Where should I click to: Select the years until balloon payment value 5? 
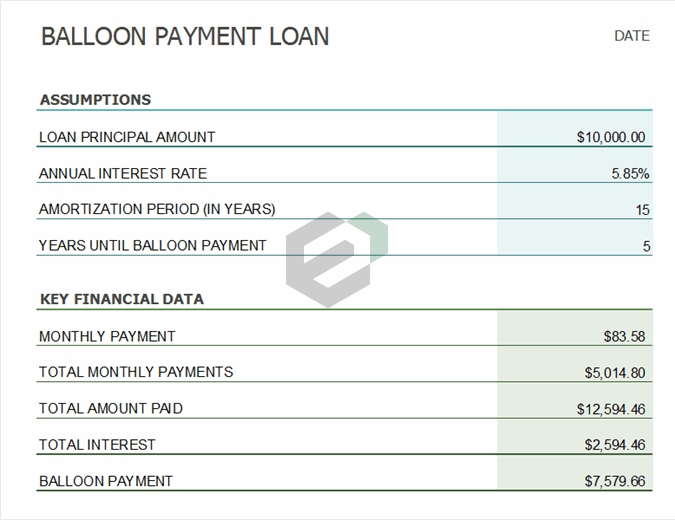646,246
